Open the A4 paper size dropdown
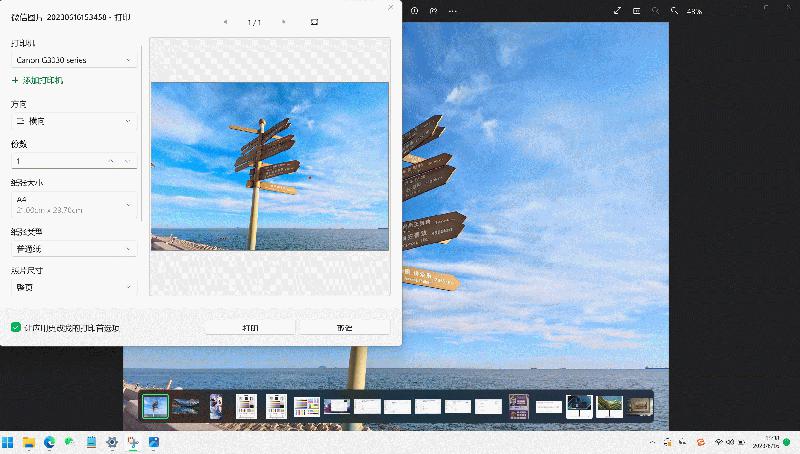This screenshot has width=800, height=454. (74, 205)
